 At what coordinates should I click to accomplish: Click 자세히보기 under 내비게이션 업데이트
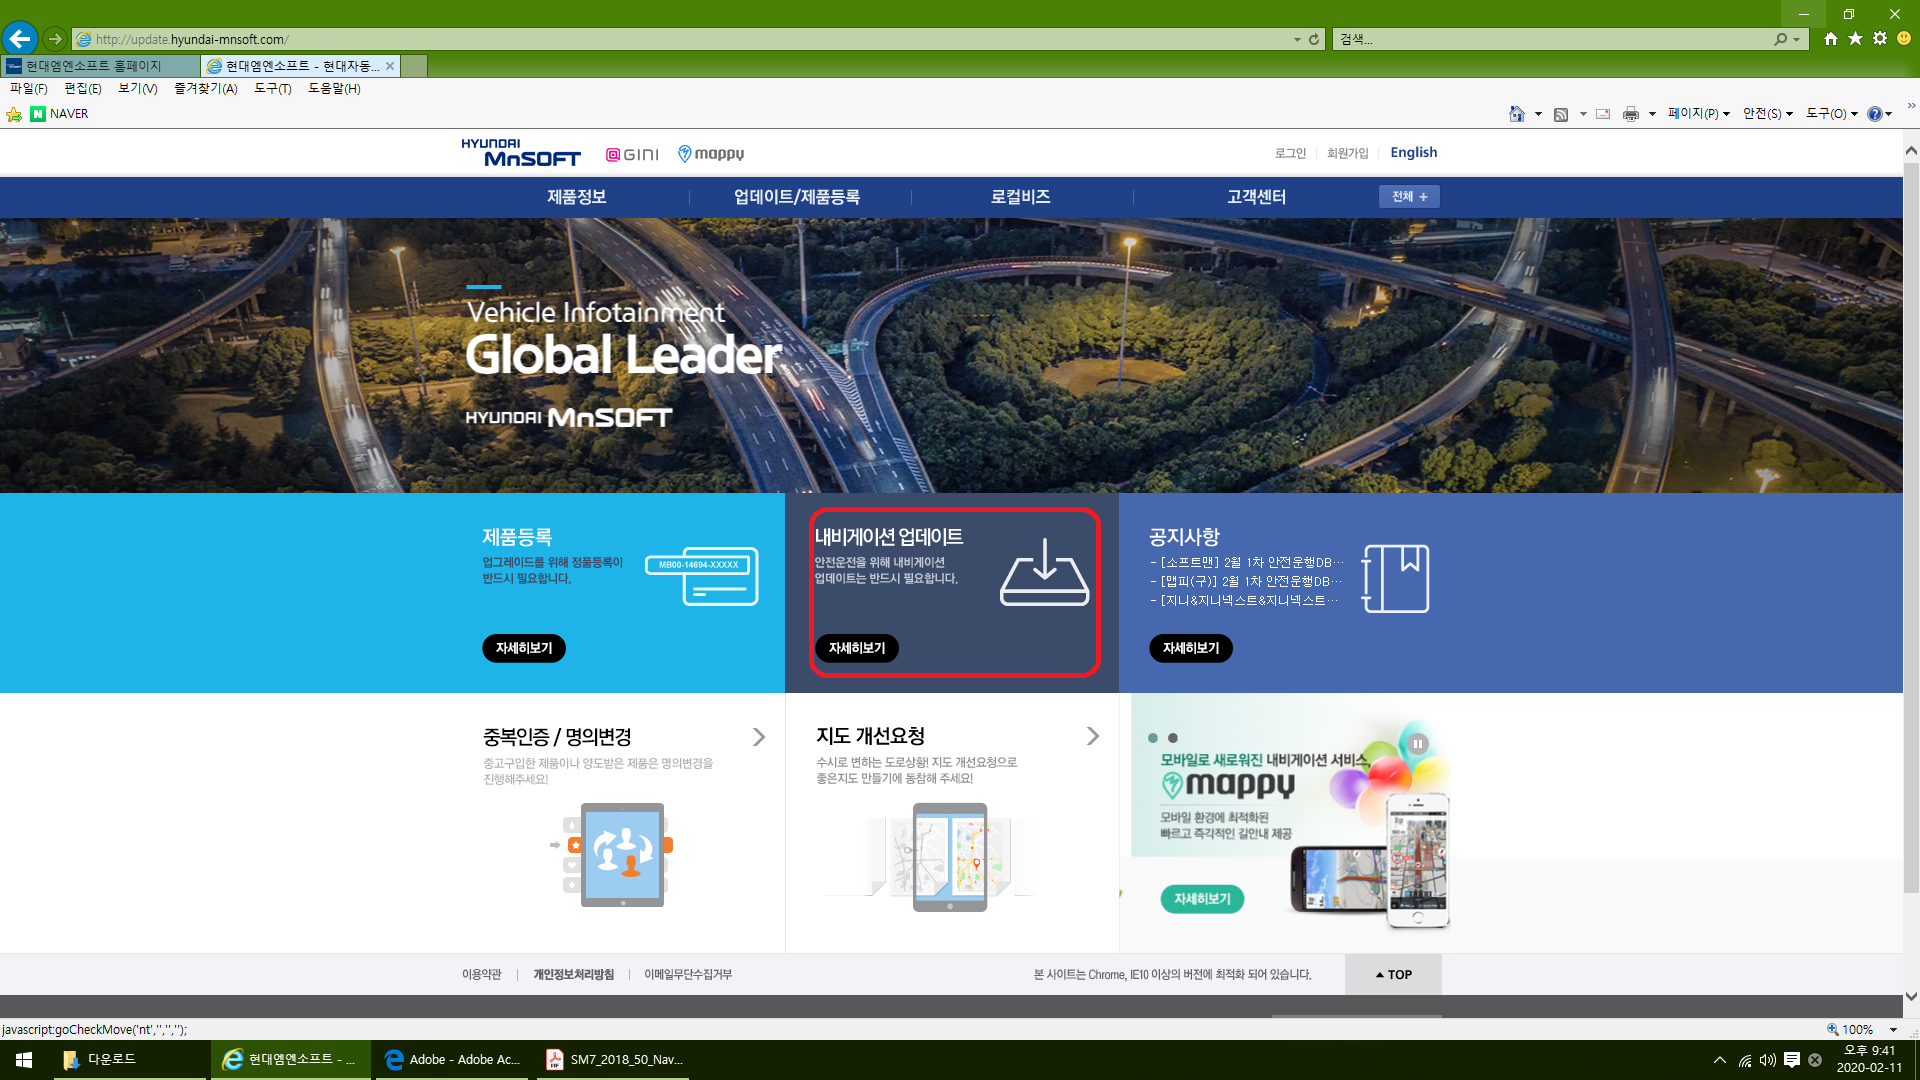[857, 648]
